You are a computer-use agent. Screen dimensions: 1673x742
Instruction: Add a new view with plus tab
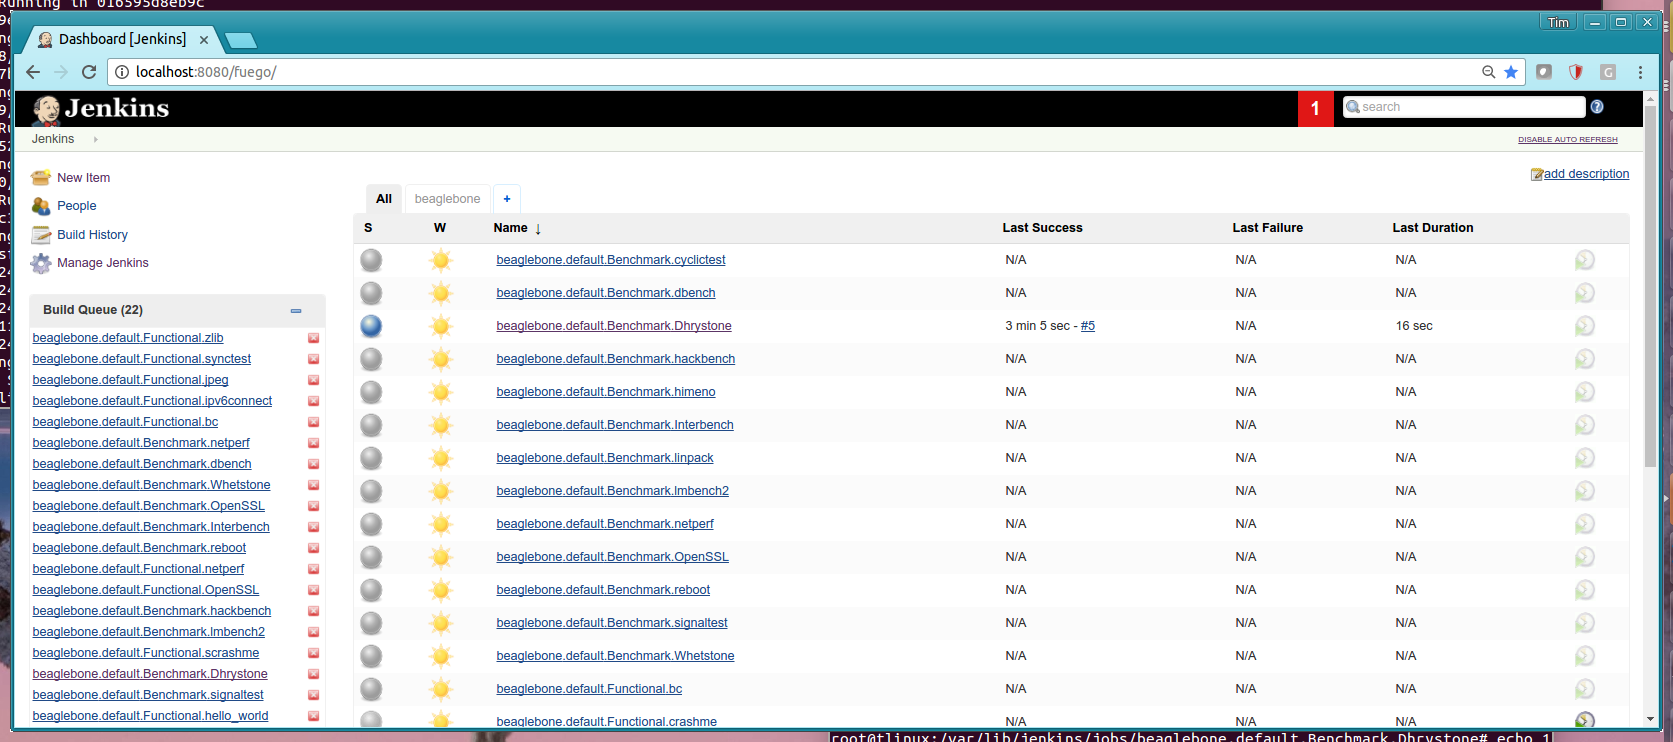point(507,199)
